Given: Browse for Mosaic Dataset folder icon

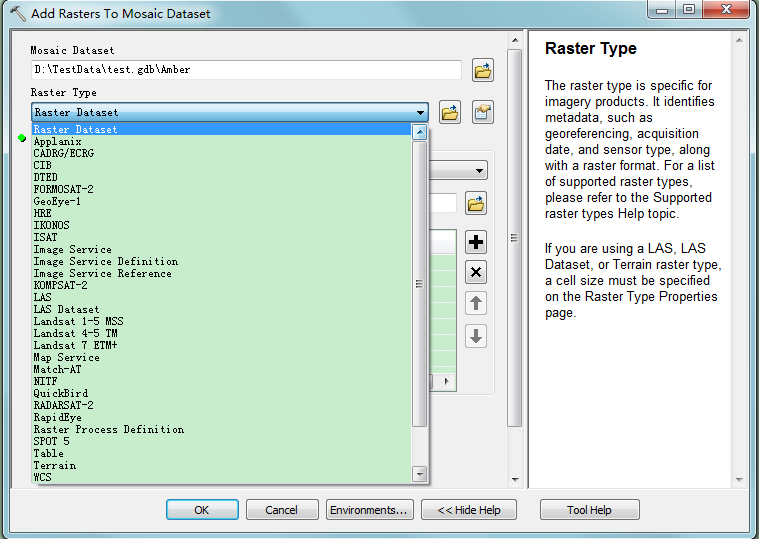Looking at the screenshot, I should 482,71.
